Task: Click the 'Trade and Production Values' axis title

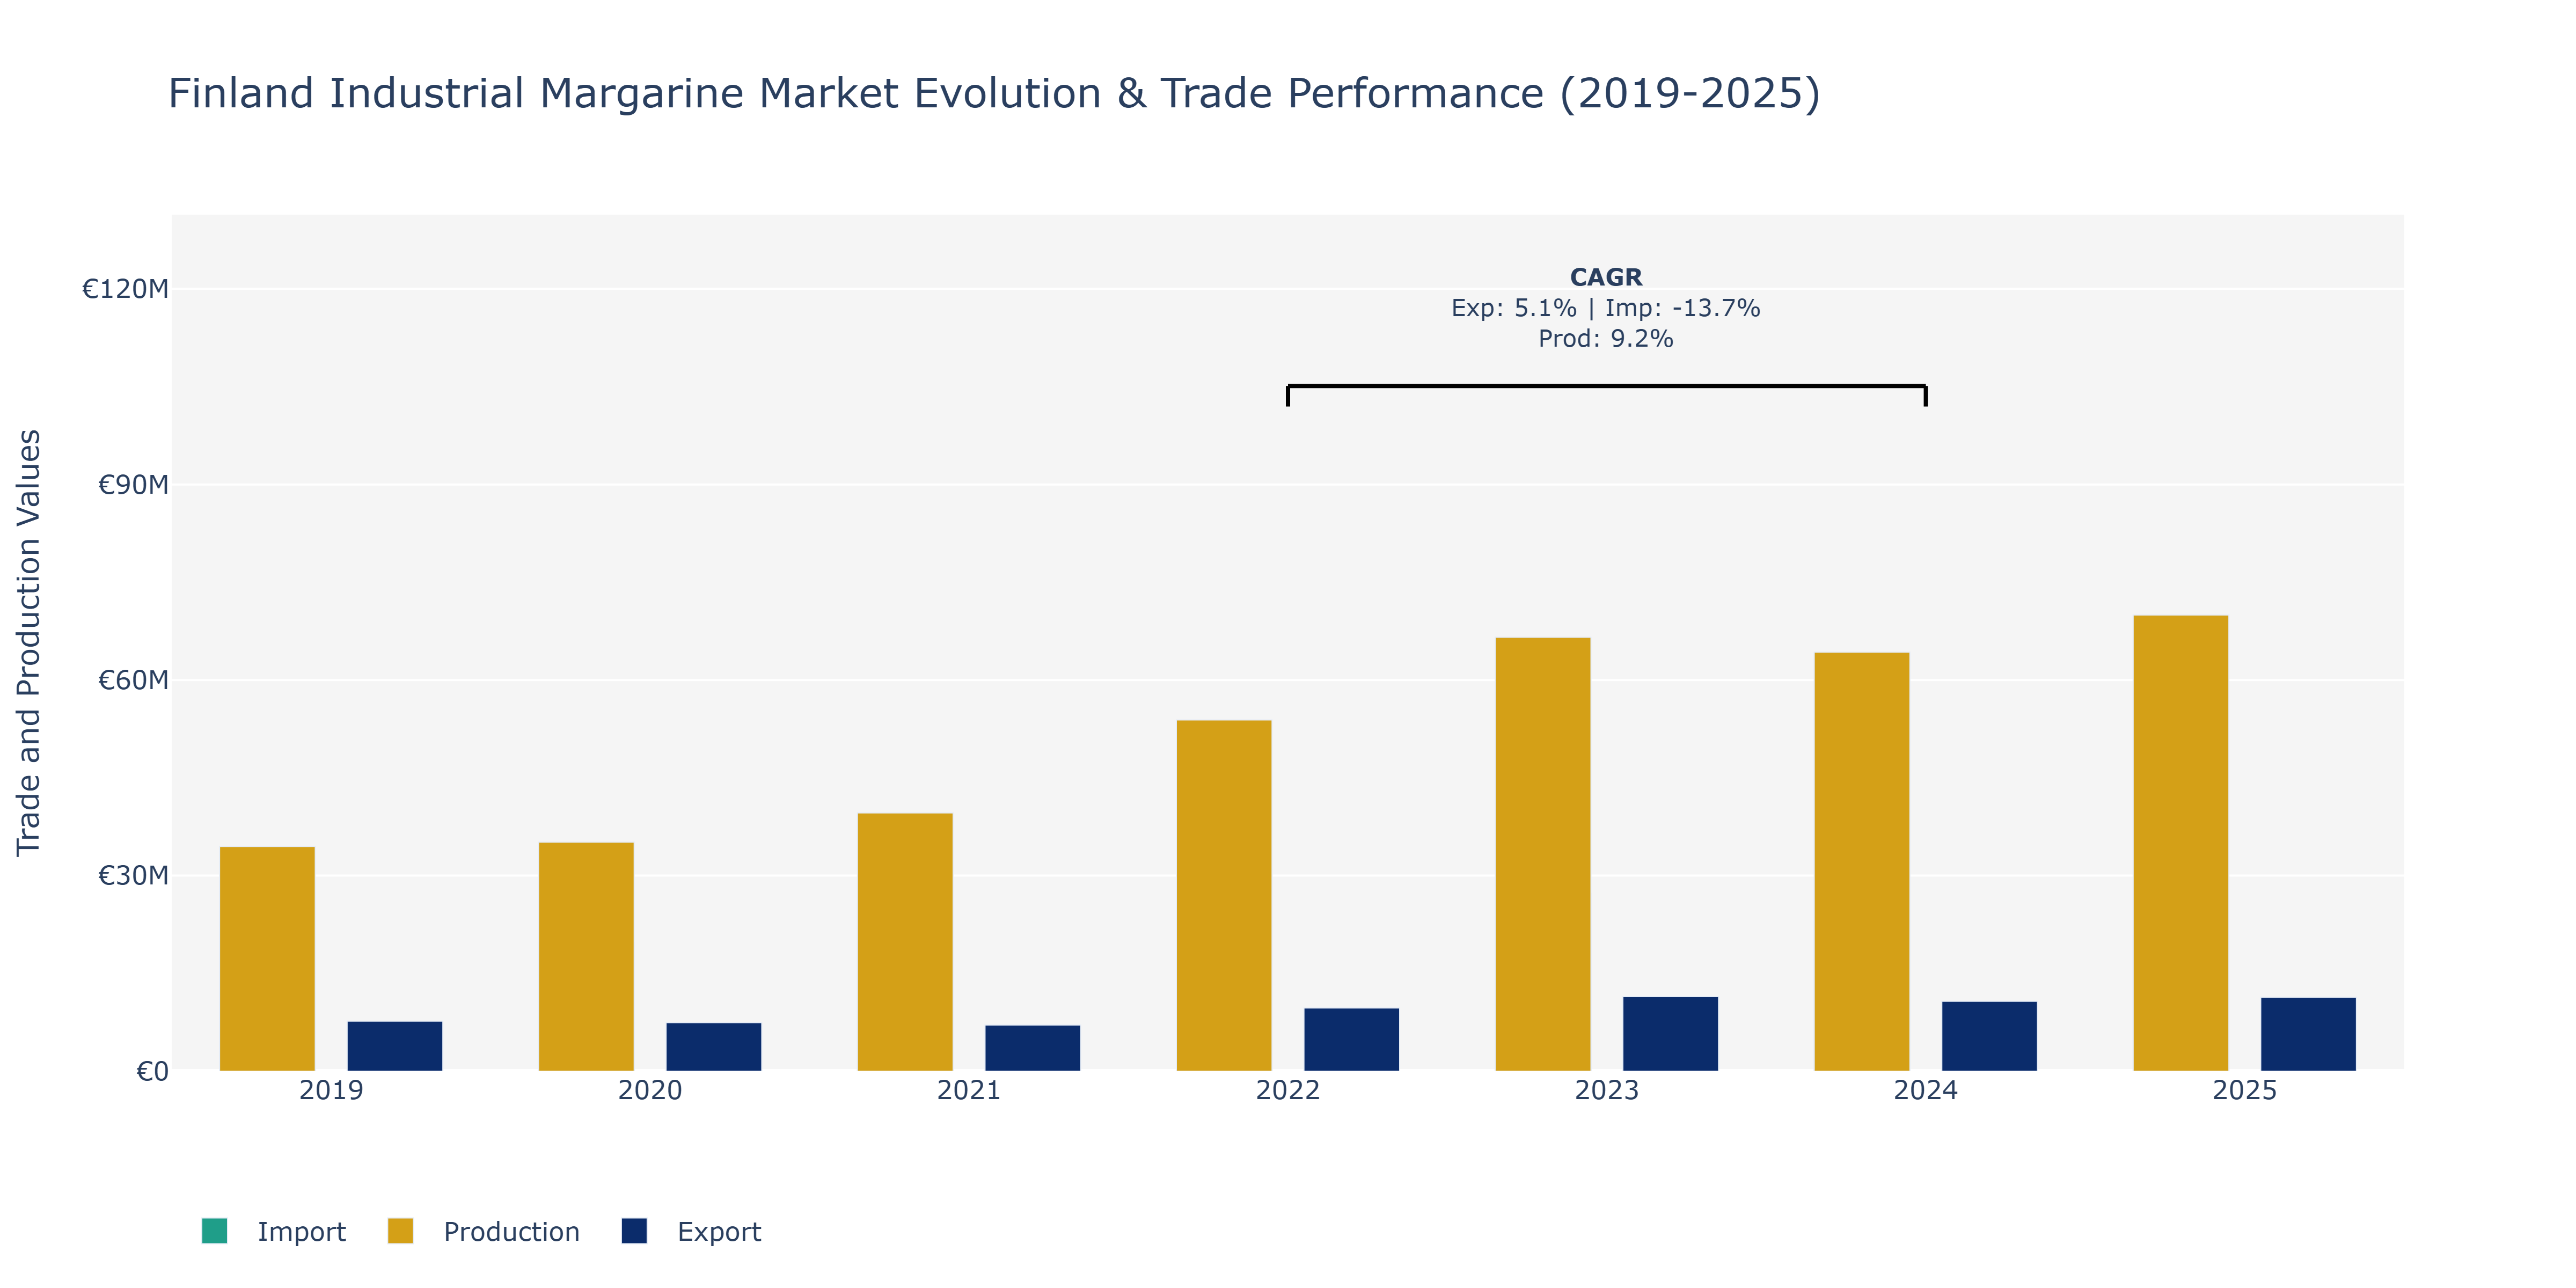Action: click(x=29, y=642)
